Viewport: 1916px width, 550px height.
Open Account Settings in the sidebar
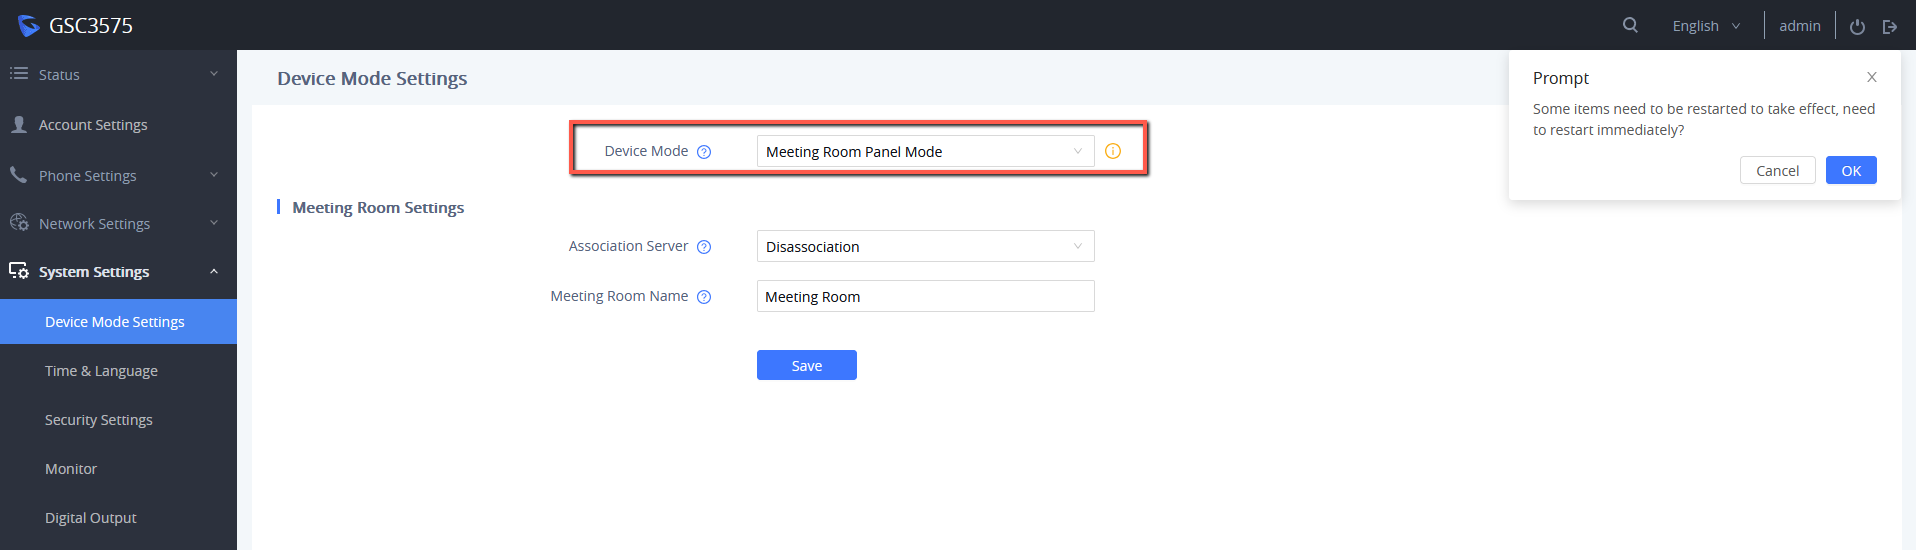pos(118,124)
